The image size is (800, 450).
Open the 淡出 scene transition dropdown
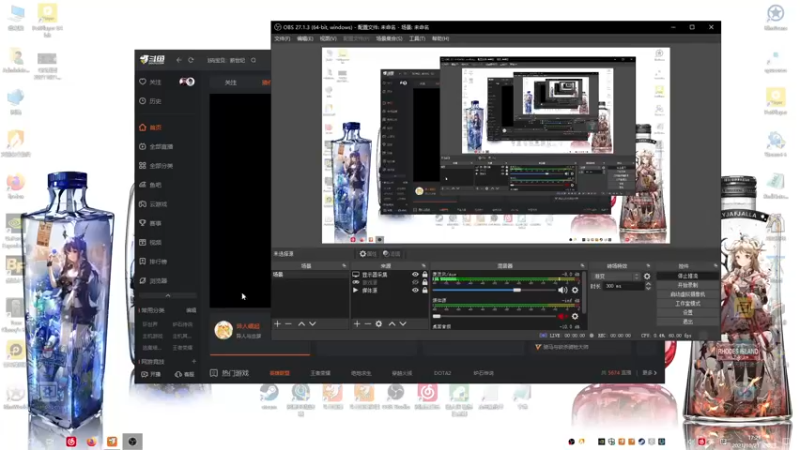[x=616, y=276]
